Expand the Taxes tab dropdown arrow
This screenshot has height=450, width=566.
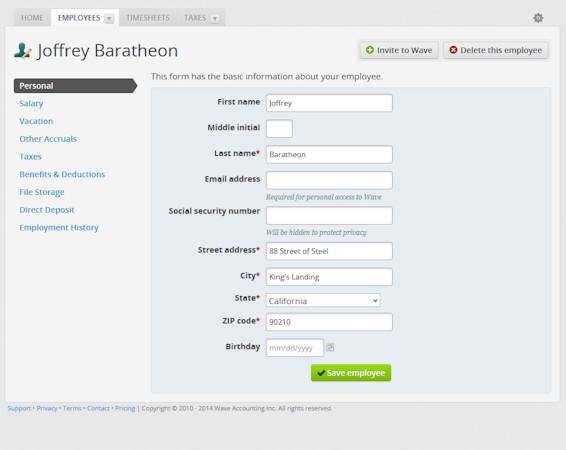215,18
